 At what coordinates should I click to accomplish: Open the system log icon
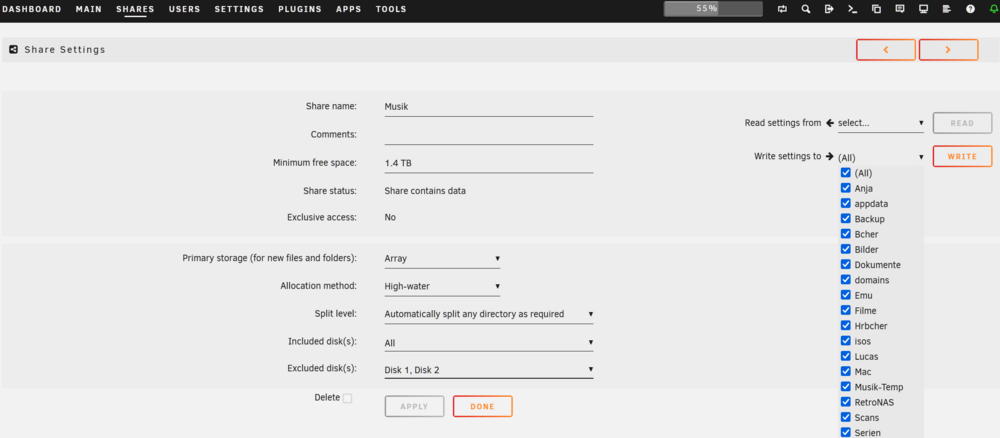[x=946, y=9]
